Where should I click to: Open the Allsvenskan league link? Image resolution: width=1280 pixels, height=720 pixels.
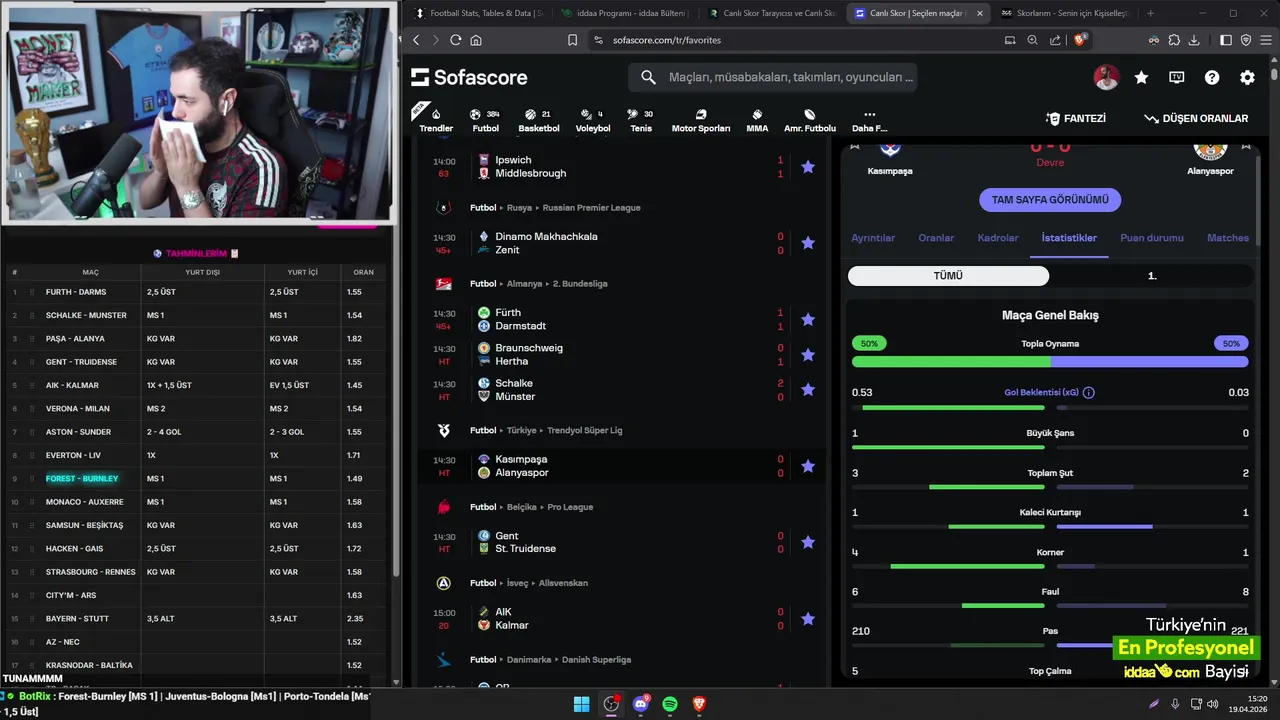(563, 583)
